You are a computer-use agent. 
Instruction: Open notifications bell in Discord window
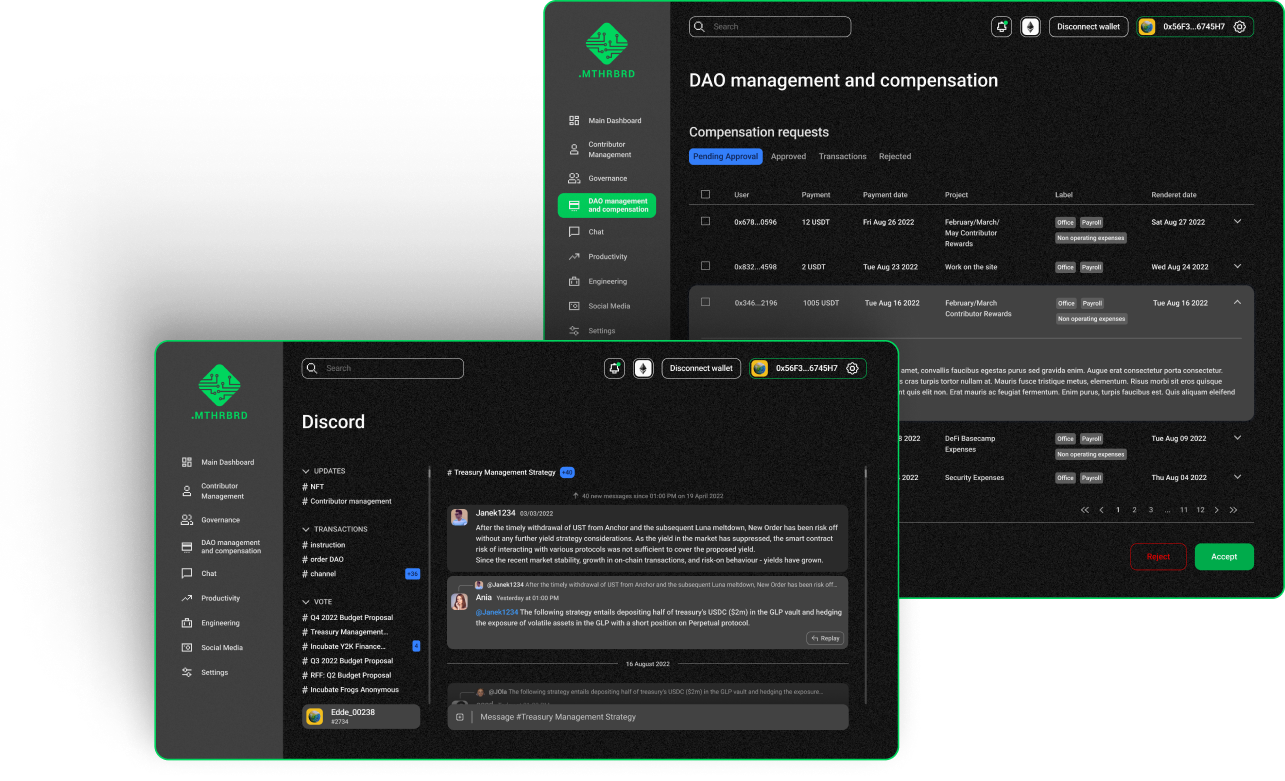click(x=614, y=368)
